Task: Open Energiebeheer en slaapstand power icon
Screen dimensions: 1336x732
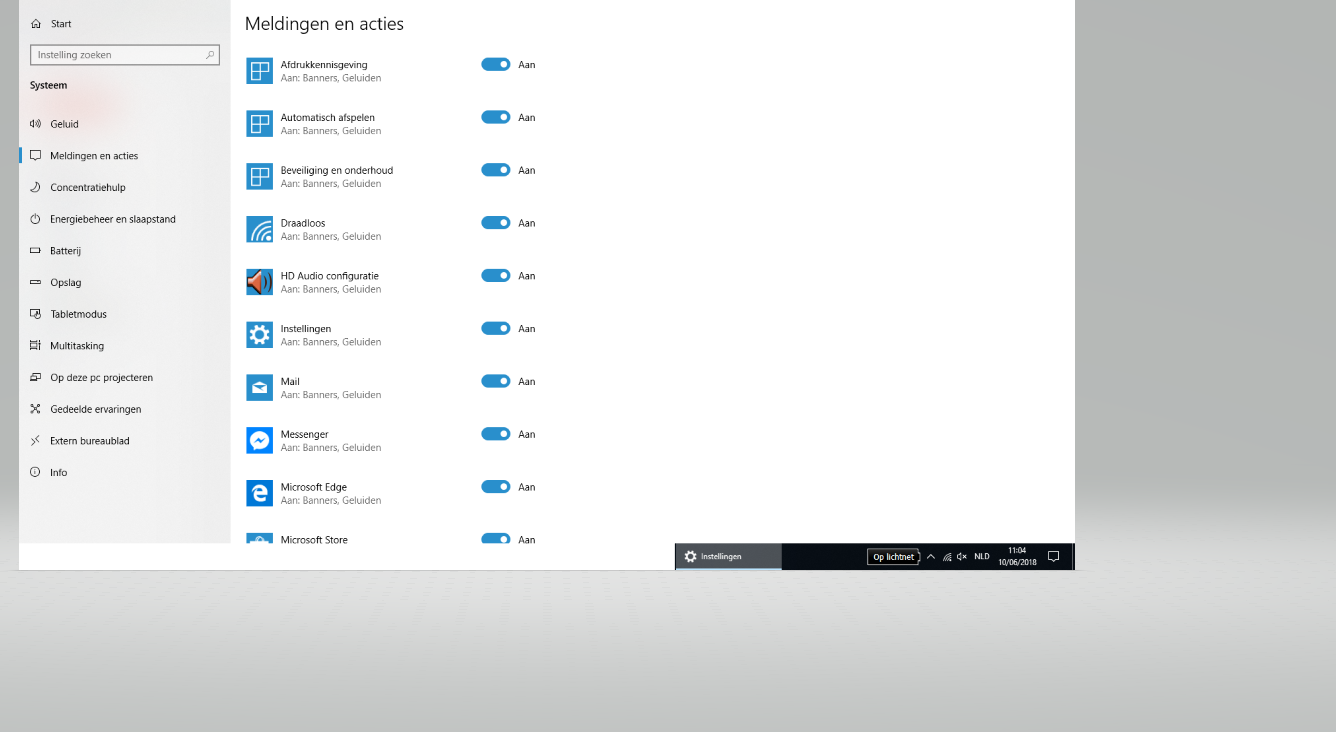Action: point(36,219)
